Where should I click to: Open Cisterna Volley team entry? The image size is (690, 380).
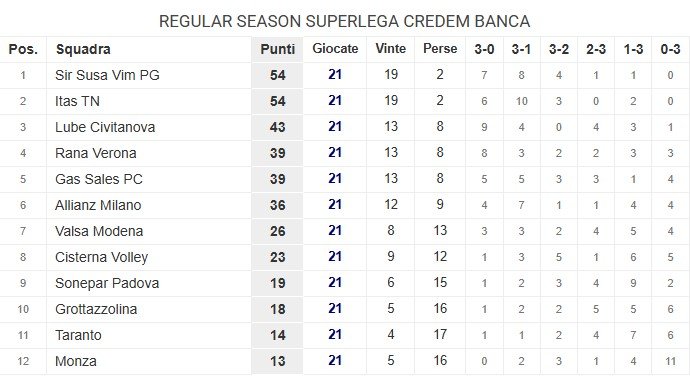tap(101, 257)
